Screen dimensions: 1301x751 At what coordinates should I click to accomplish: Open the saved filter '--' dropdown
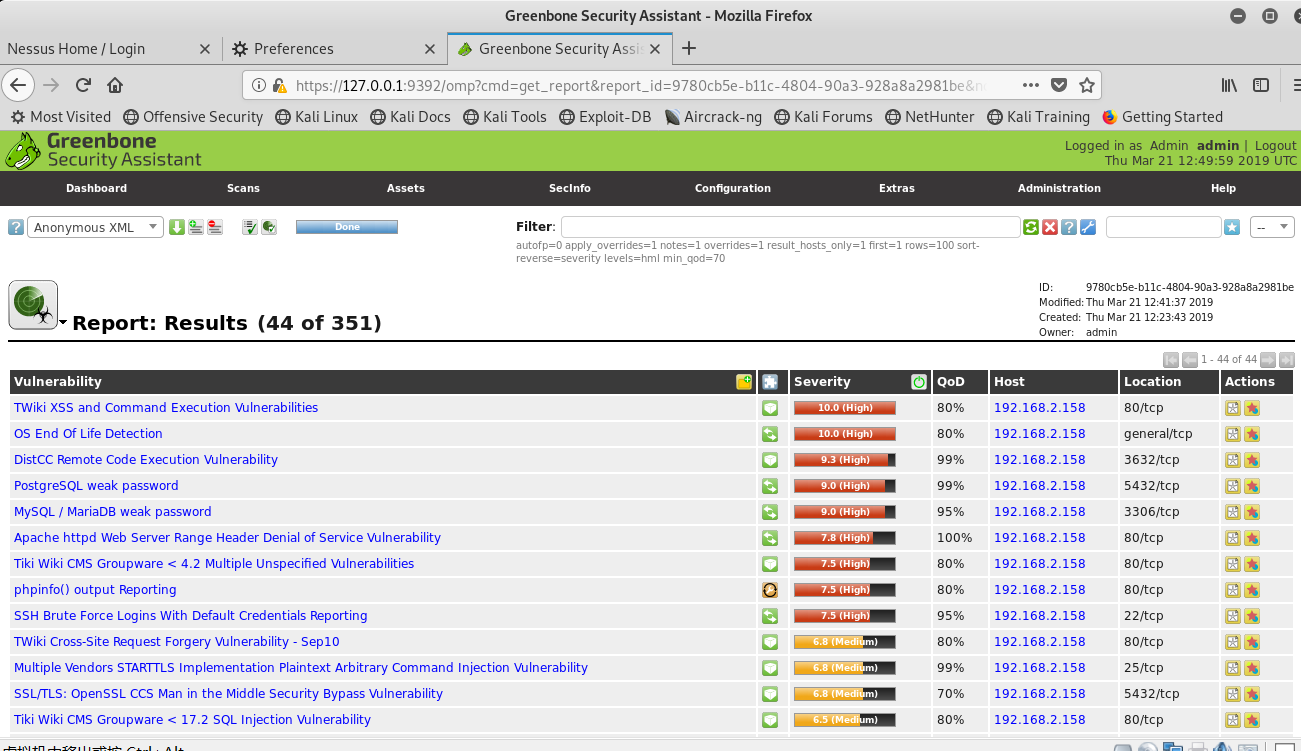[1273, 227]
